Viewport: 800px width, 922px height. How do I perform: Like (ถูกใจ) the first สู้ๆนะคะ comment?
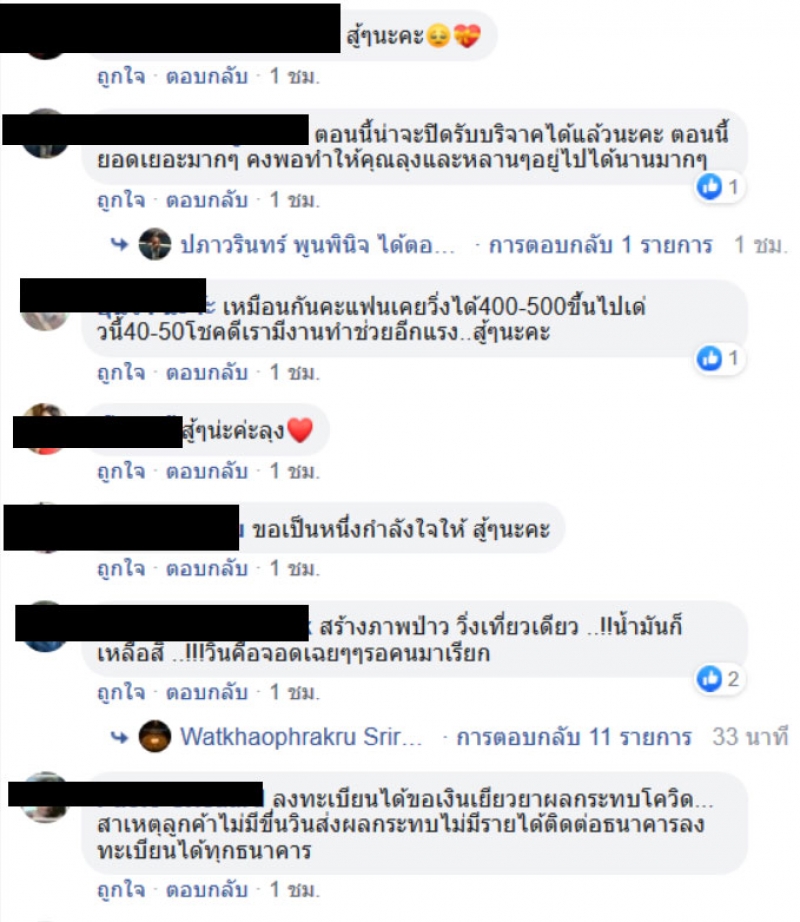121,76
